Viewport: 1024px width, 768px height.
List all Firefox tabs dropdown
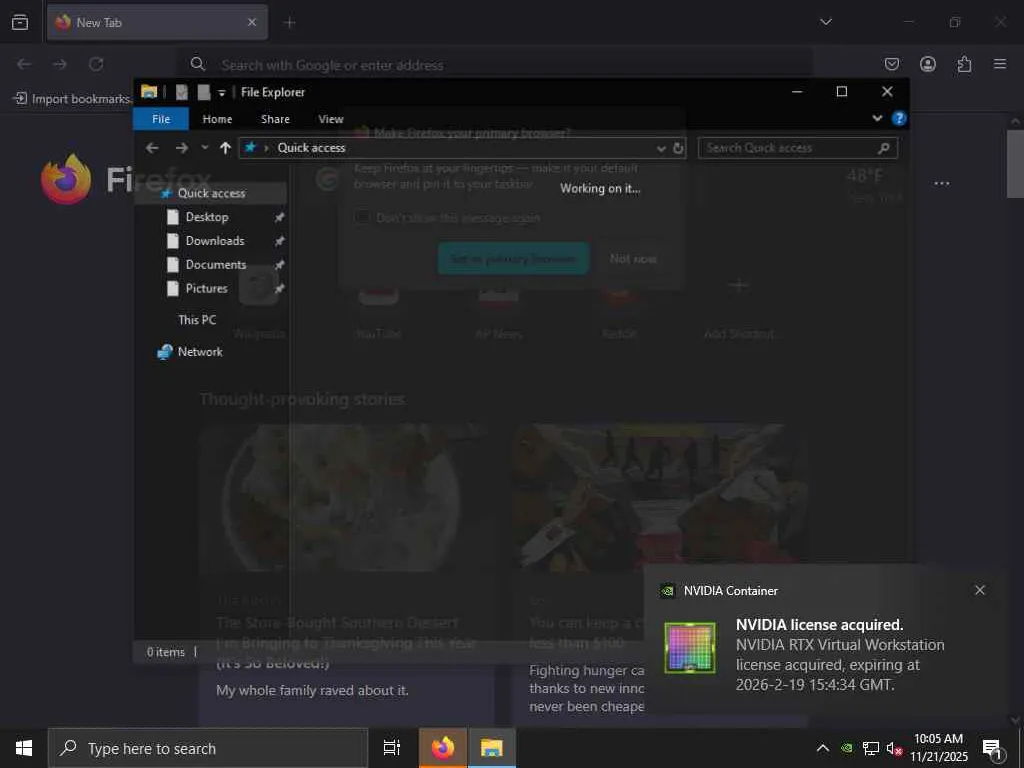click(825, 22)
